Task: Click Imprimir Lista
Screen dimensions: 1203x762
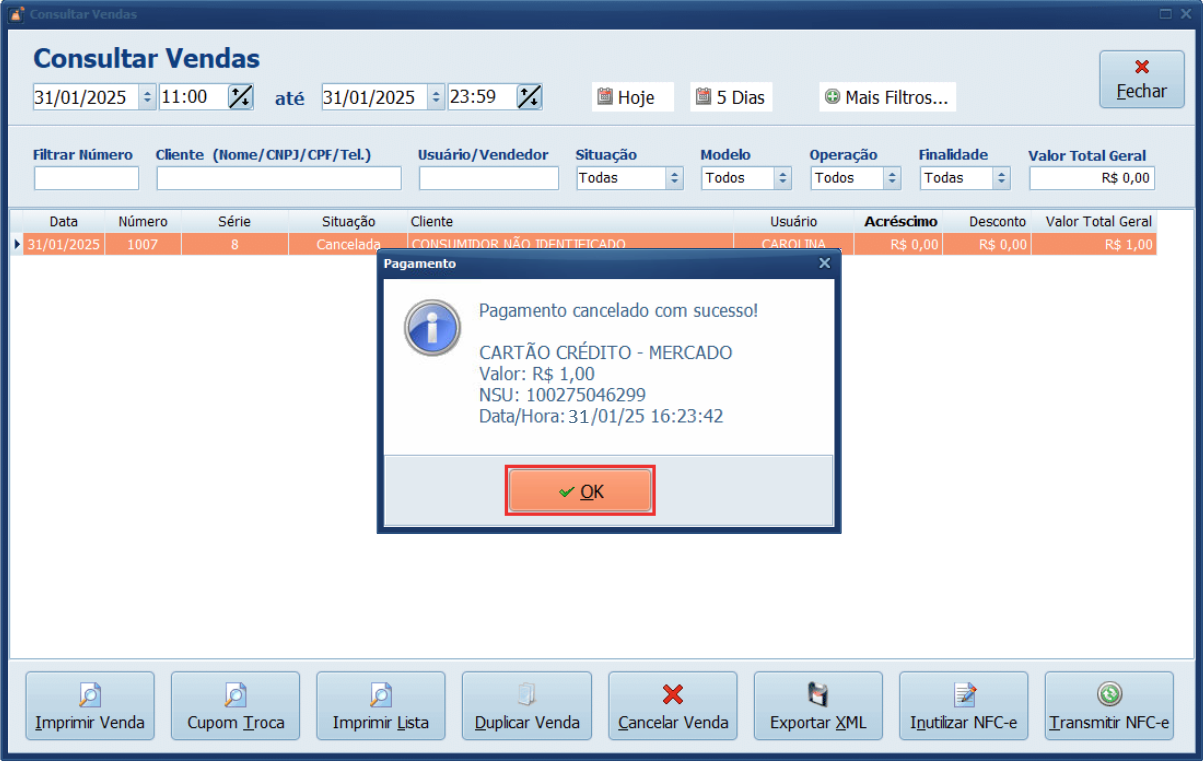Action: (380, 706)
